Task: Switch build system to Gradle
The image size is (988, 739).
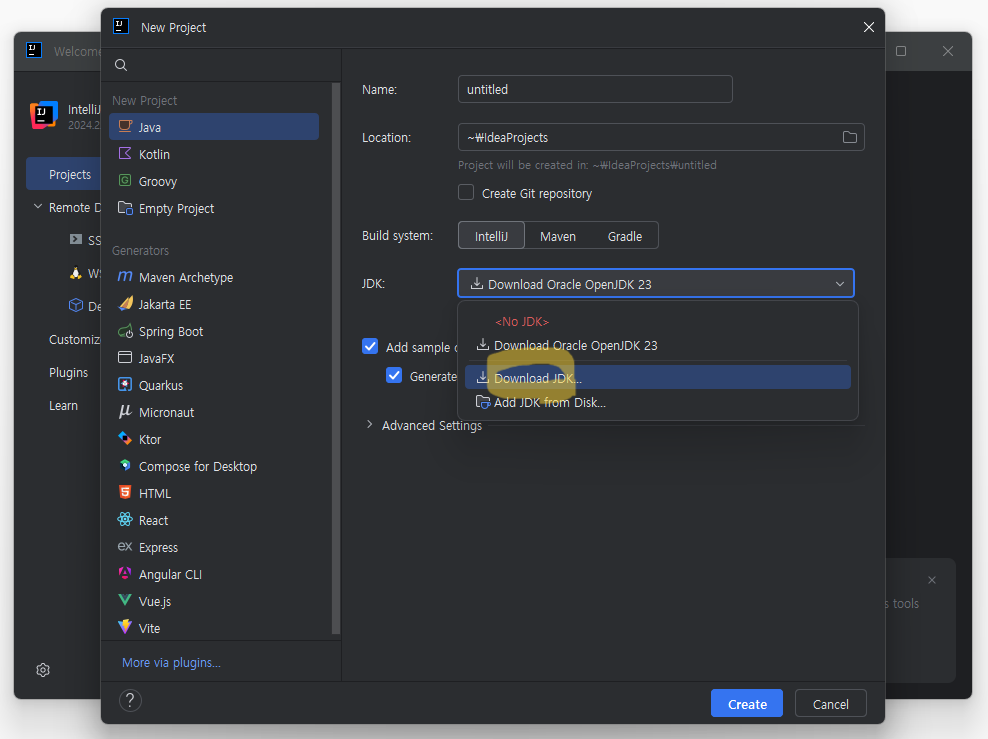Action: [624, 236]
